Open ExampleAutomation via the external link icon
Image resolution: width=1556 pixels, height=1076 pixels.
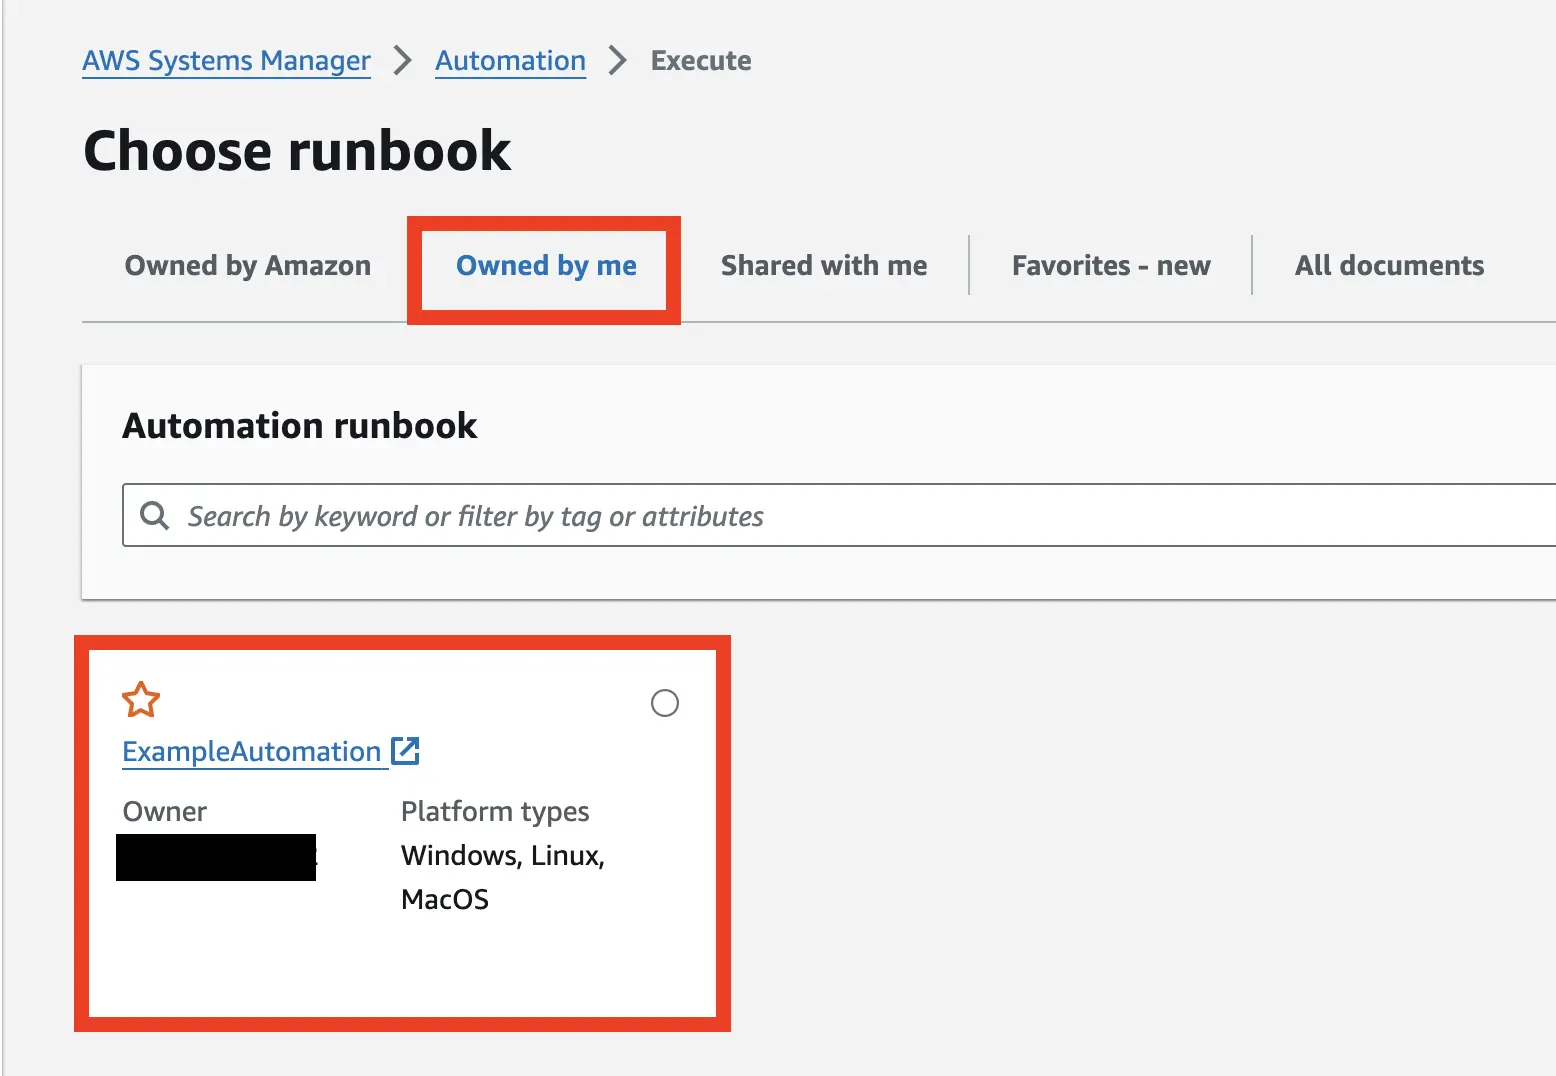click(x=406, y=751)
